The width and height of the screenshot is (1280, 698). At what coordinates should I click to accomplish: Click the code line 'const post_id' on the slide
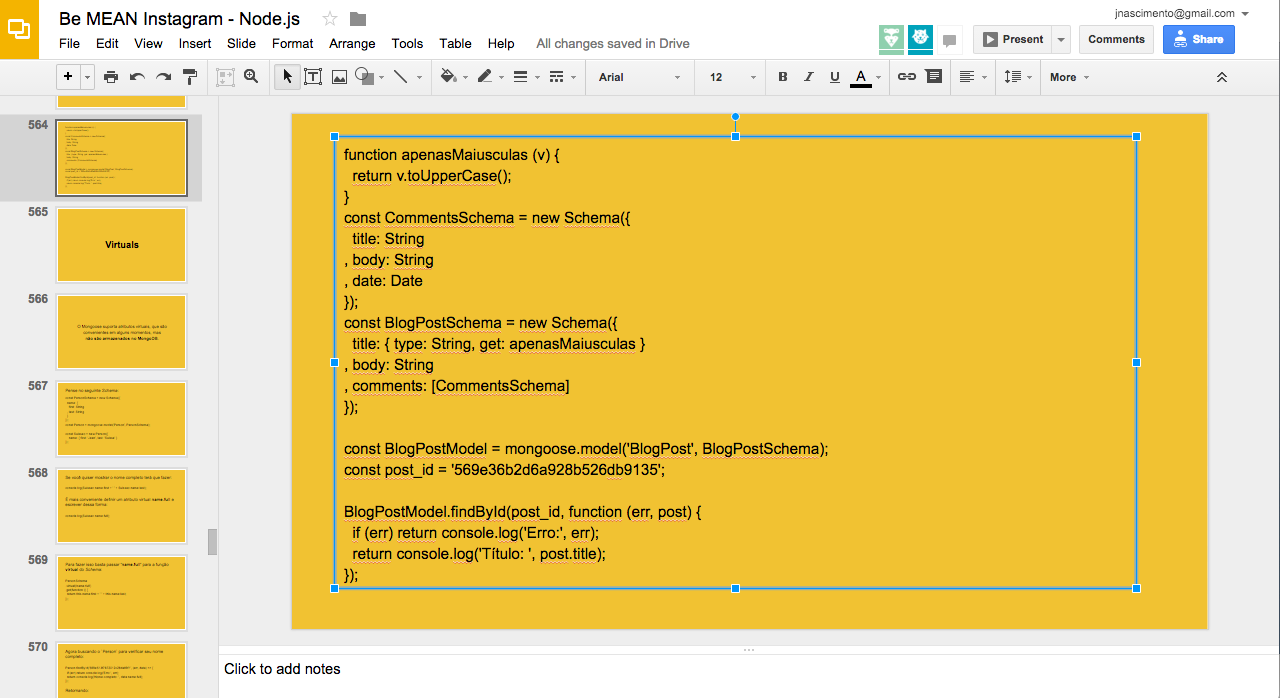(x=504, y=470)
